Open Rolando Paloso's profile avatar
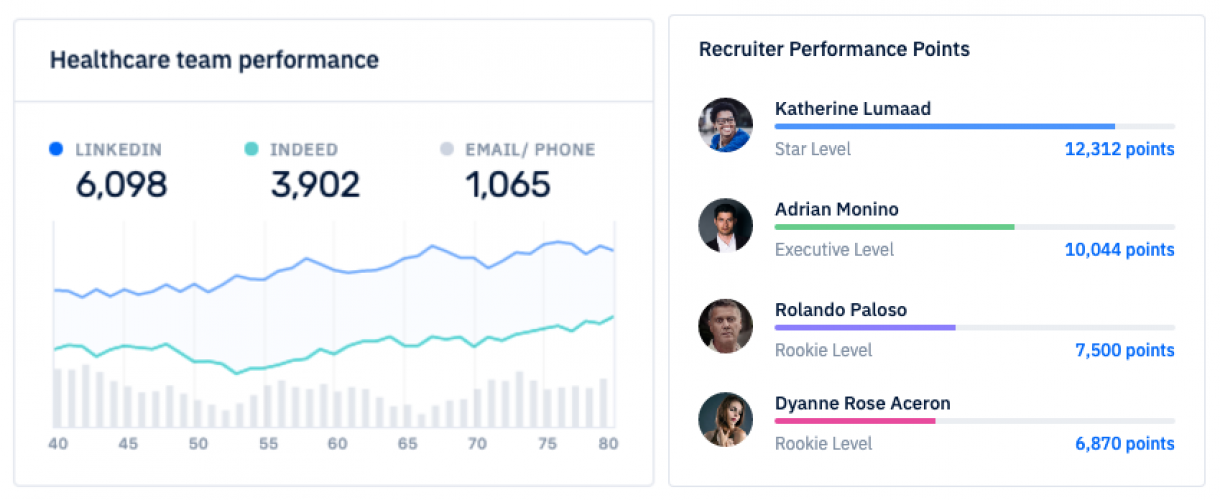This screenshot has height=500, width=1220. tap(725, 325)
